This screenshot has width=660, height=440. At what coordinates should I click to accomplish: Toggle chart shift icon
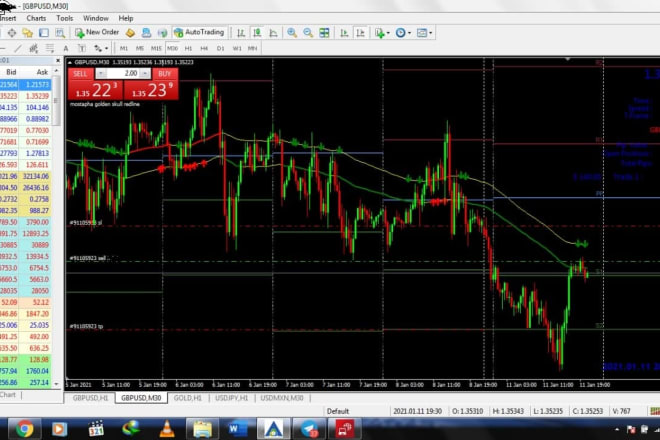tap(361, 33)
